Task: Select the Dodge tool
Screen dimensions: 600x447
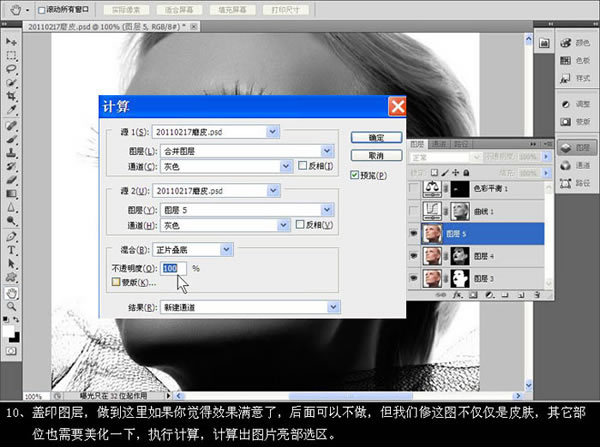Action: (11, 221)
